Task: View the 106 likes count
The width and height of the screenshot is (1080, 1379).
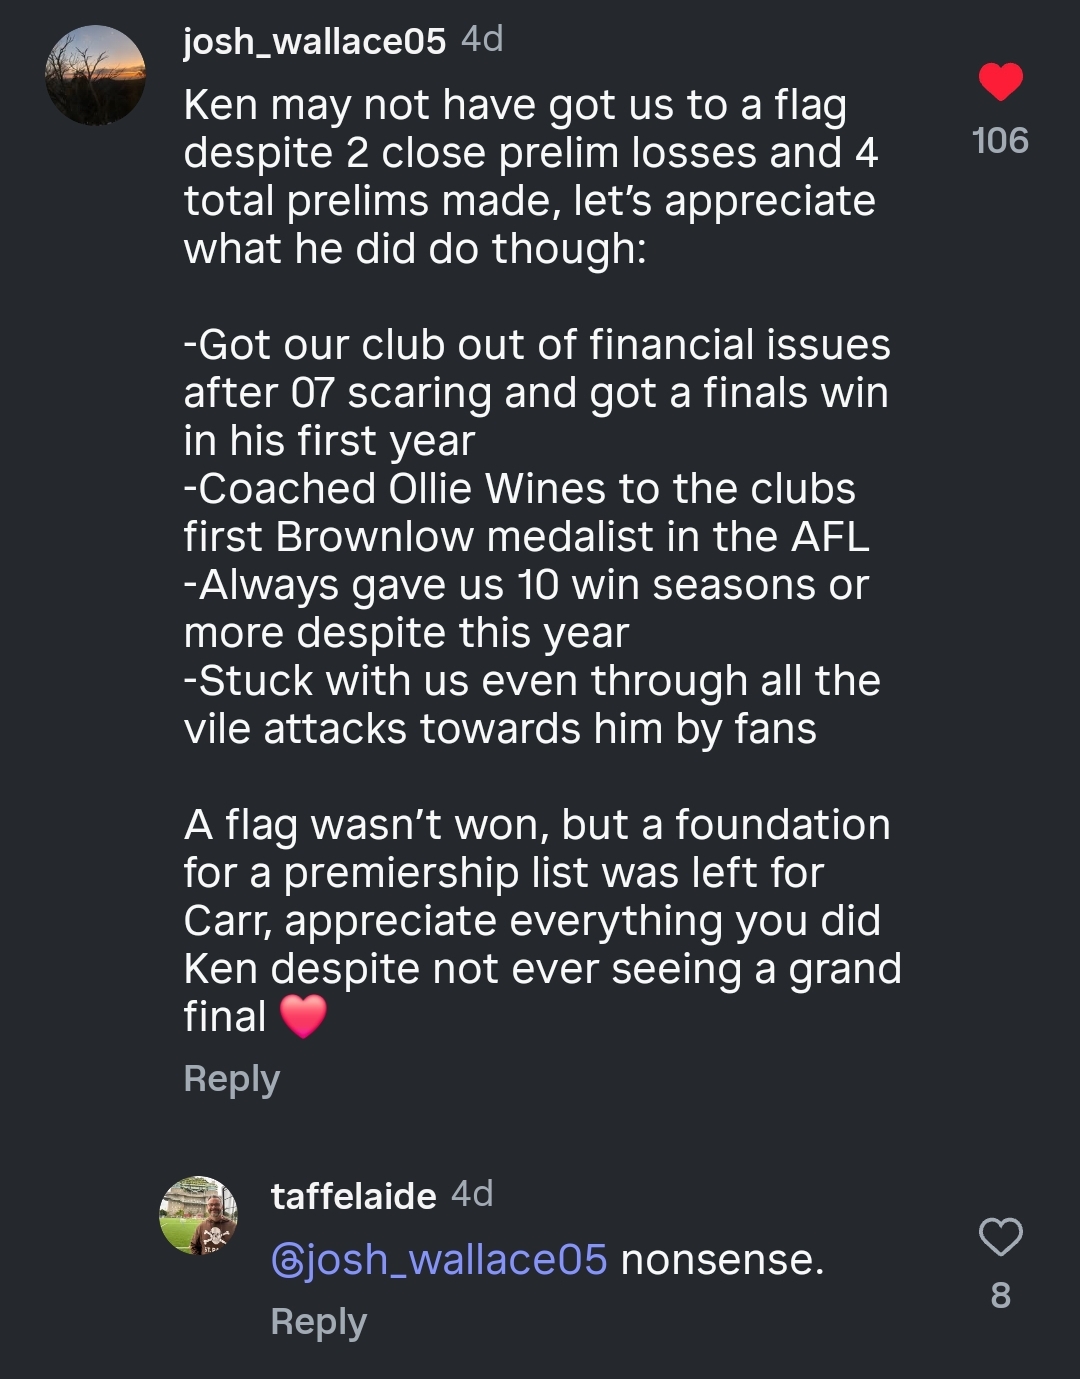Action: pyautogui.click(x=1000, y=141)
